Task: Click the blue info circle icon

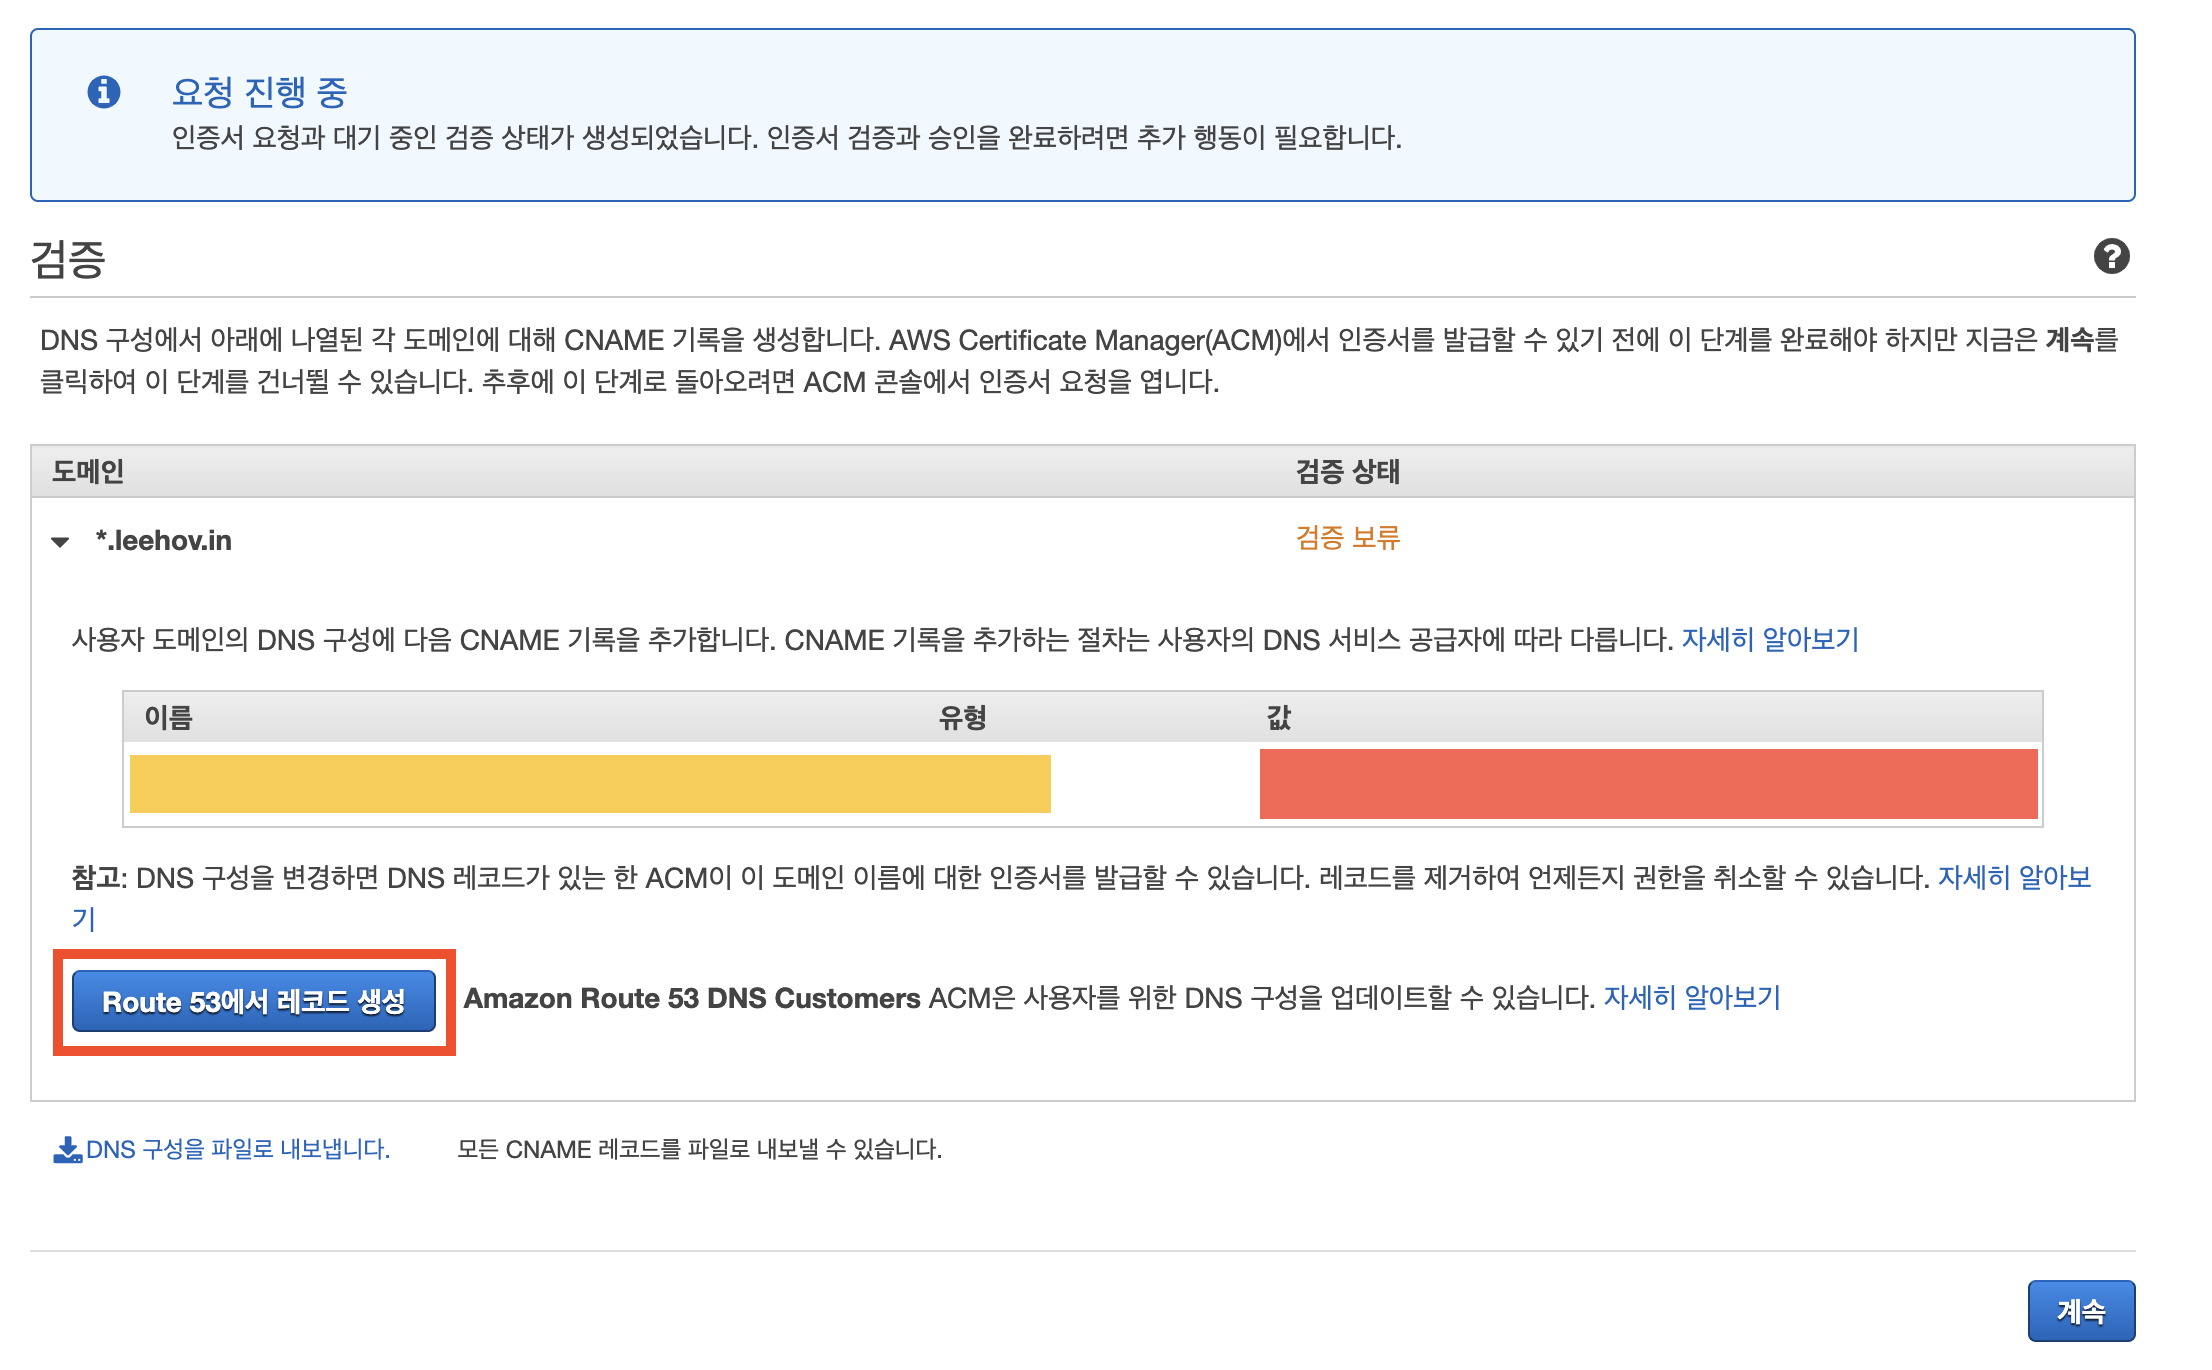Action: pyautogui.click(x=104, y=92)
